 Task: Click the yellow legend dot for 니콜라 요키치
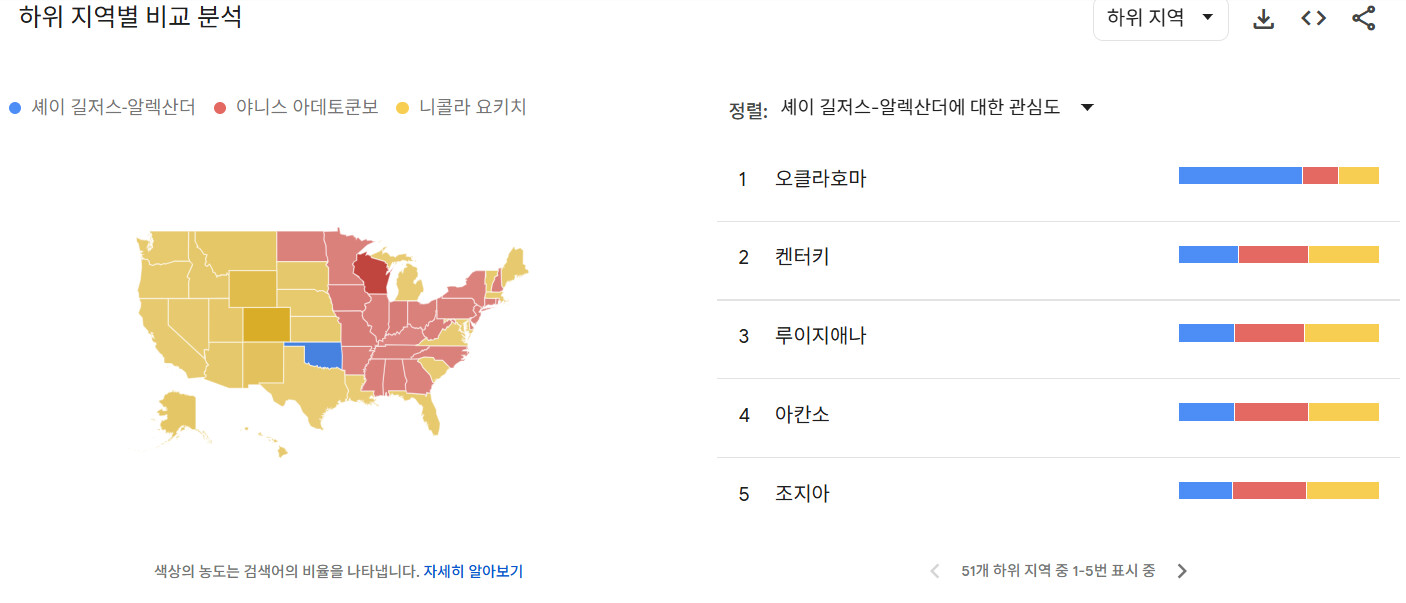pyautogui.click(x=403, y=108)
